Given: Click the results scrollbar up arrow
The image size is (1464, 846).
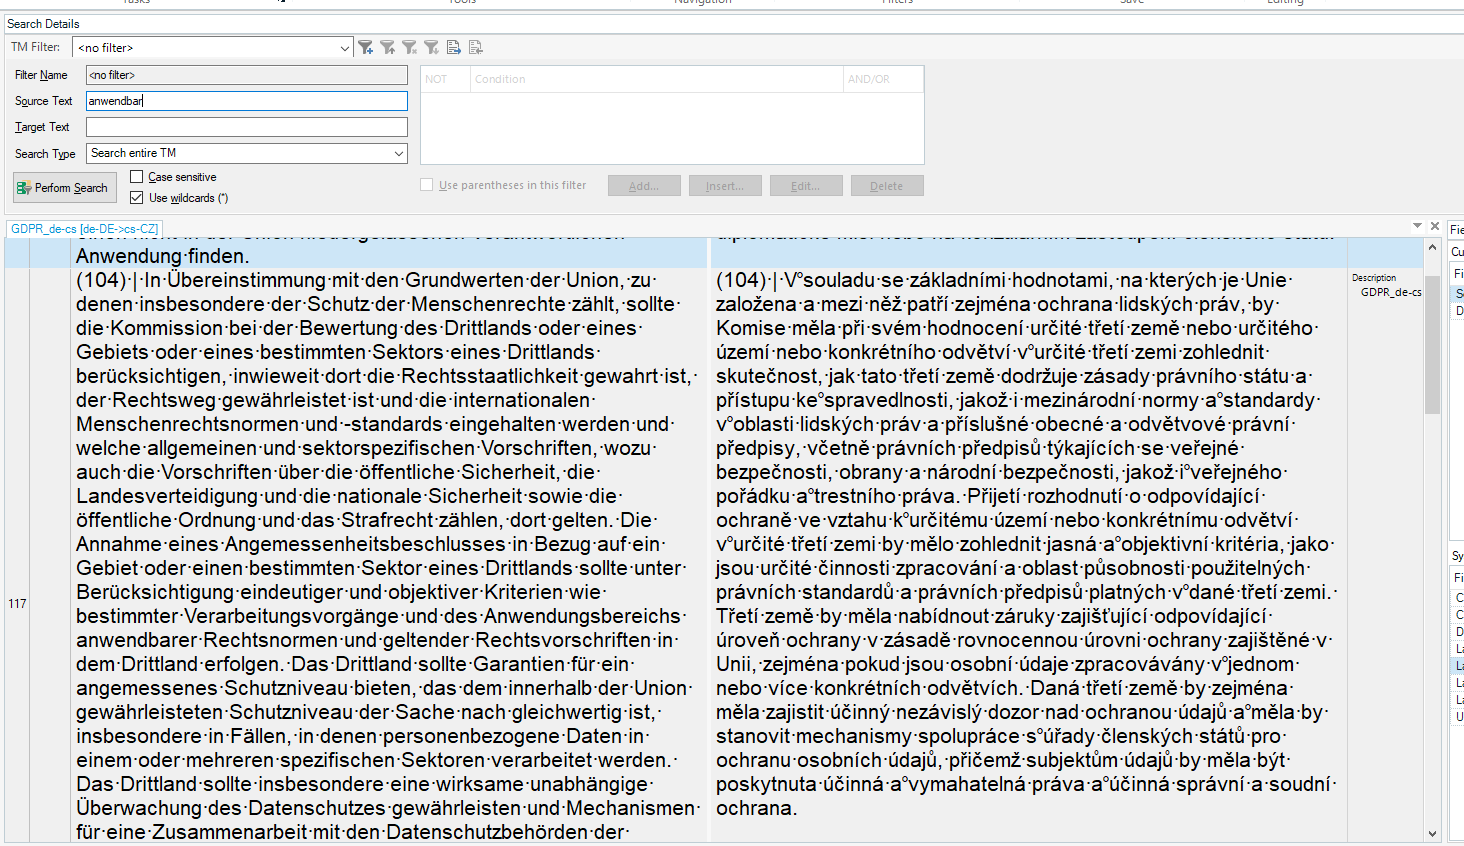Looking at the screenshot, I should coord(1432,247).
